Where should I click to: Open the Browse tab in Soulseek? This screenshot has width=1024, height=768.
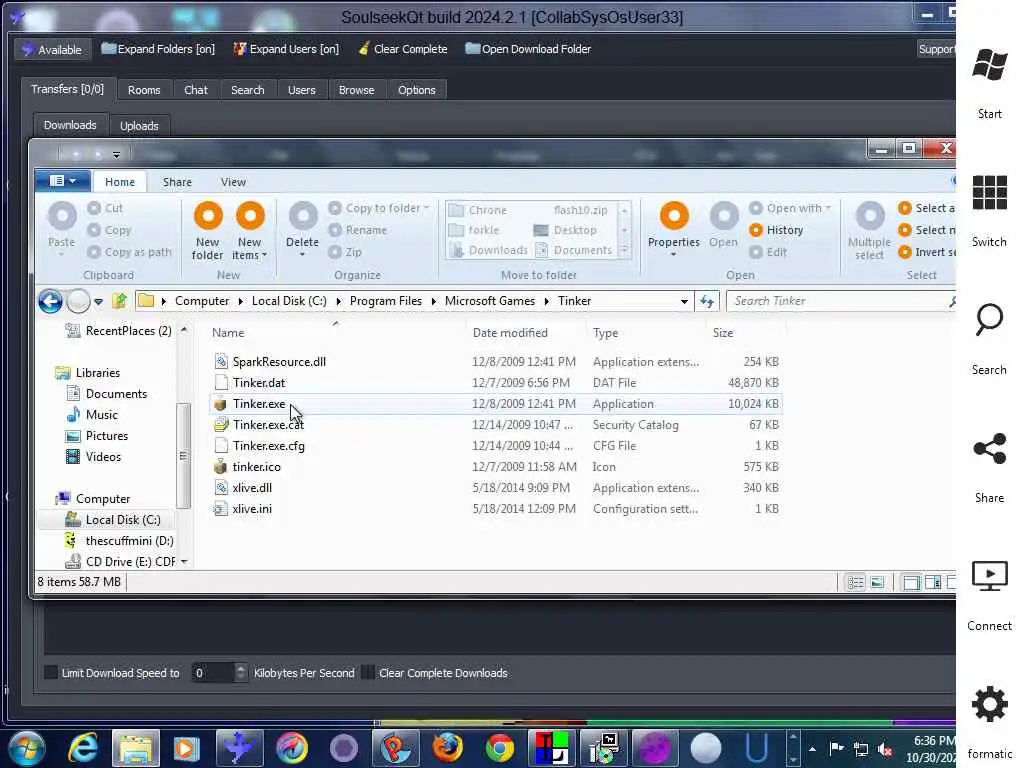[357, 90]
